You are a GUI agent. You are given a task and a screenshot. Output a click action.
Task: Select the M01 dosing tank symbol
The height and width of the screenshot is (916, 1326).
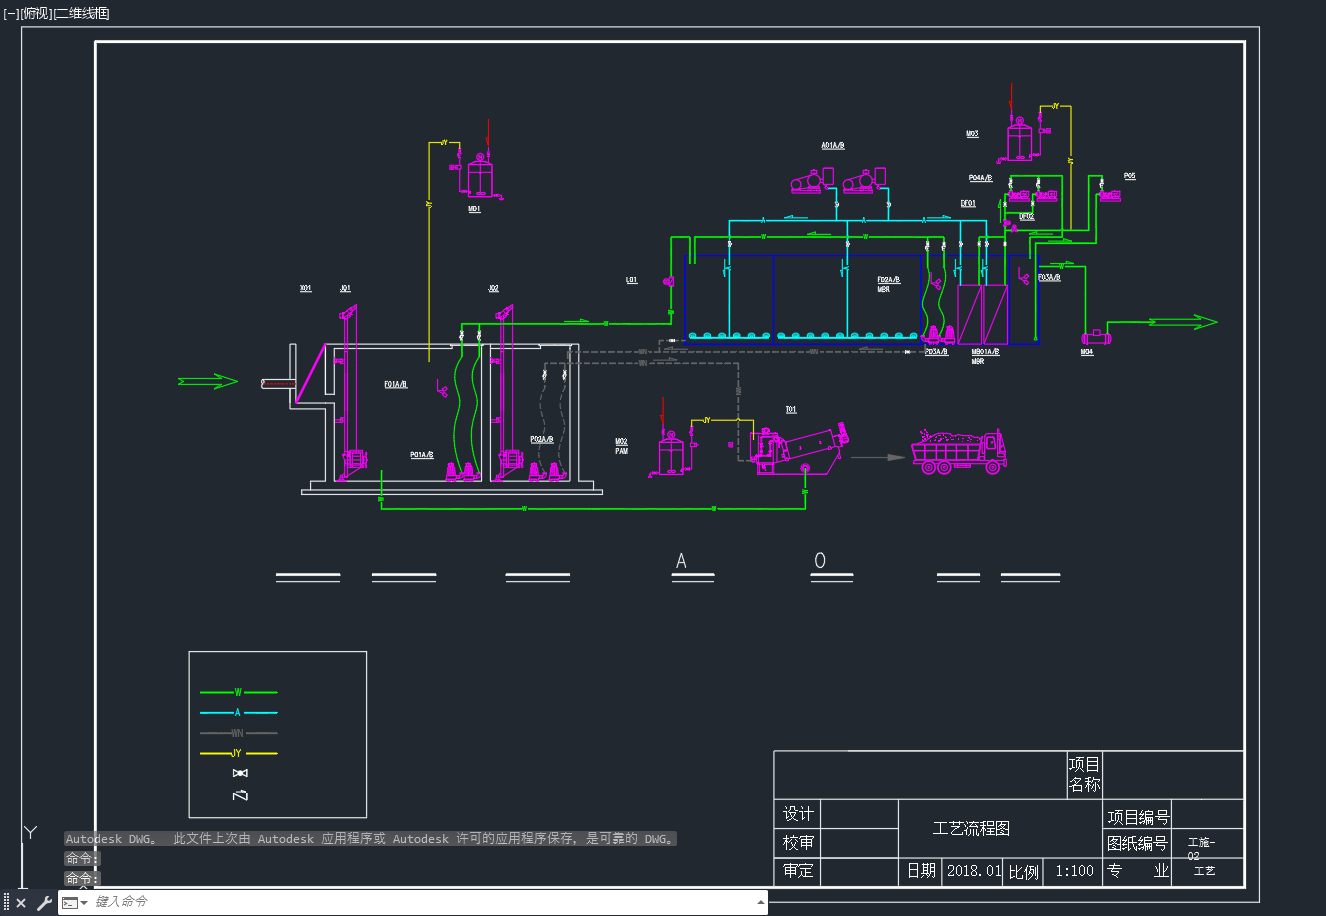[480, 175]
